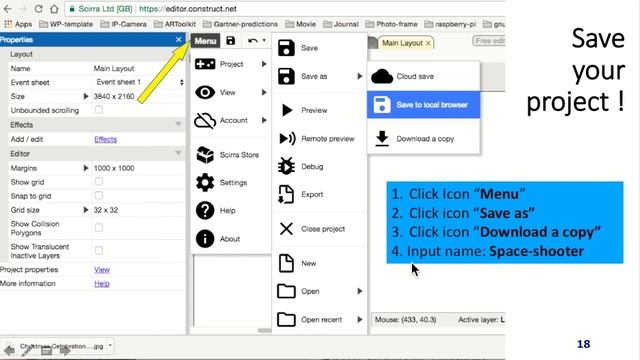Click the Open folder icon

point(286,291)
